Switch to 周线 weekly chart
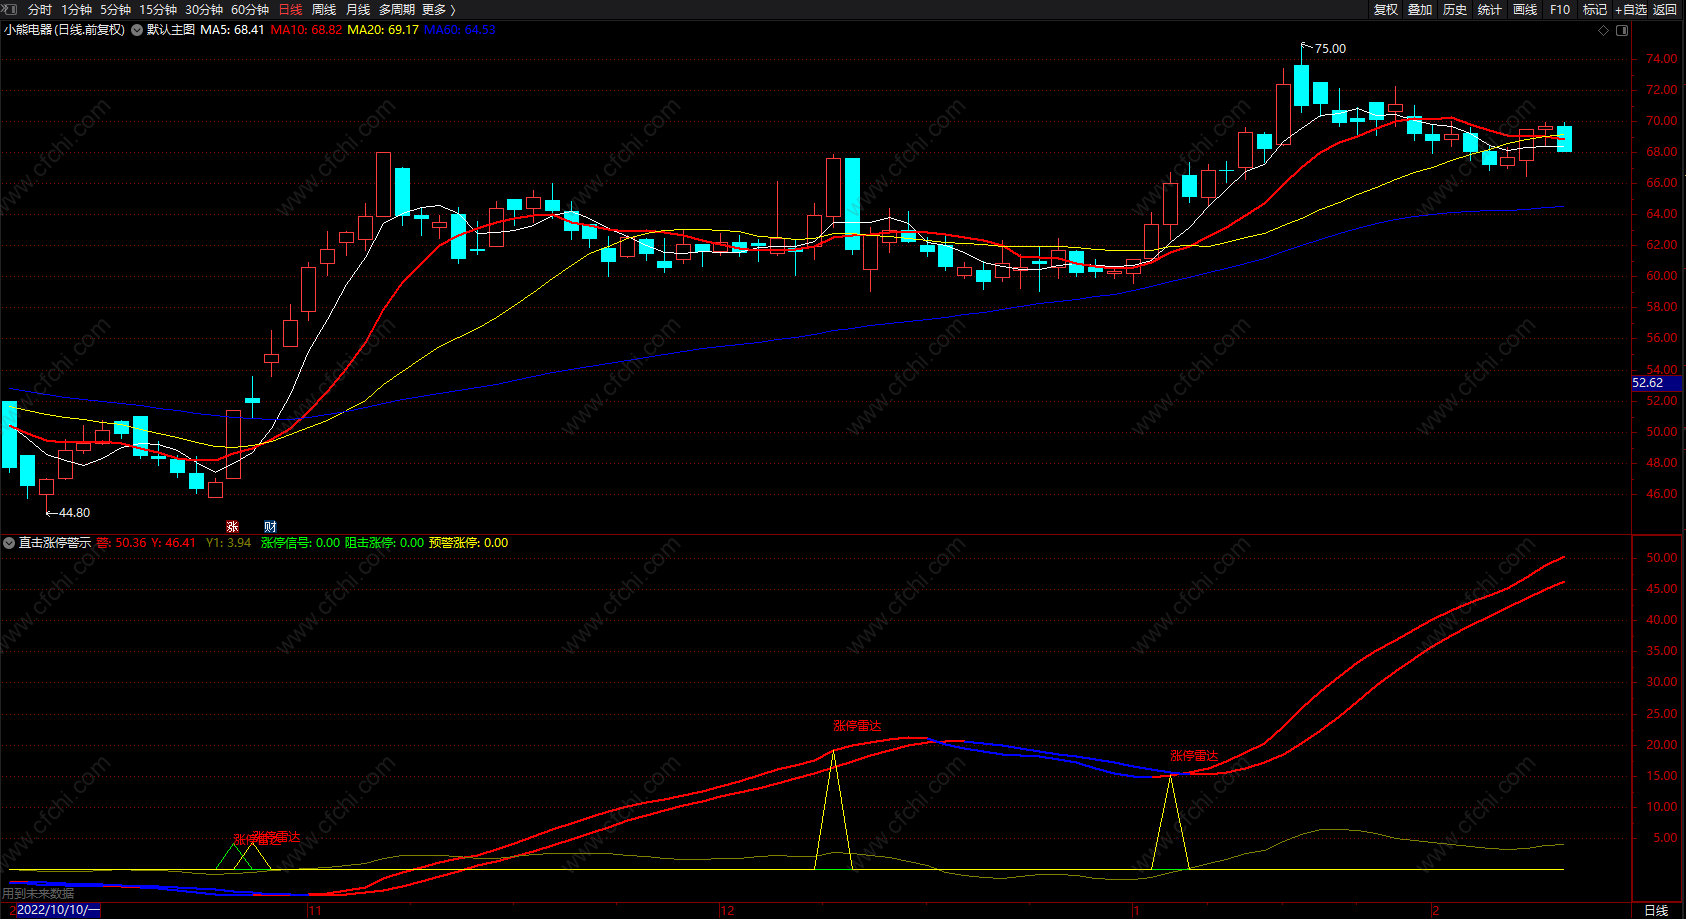 [324, 10]
